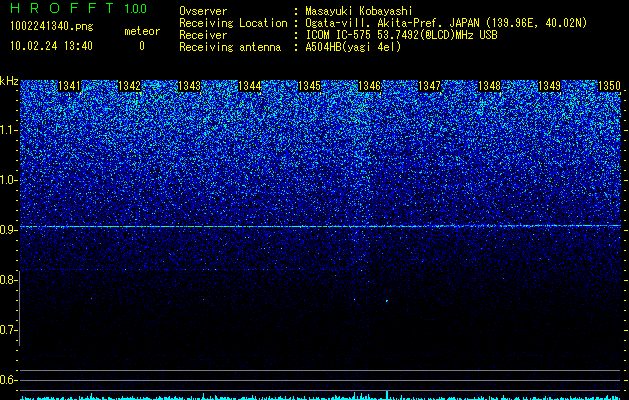Click the 1348 time marker
The width and height of the screenshot is (629, 400).
[490, 86]
